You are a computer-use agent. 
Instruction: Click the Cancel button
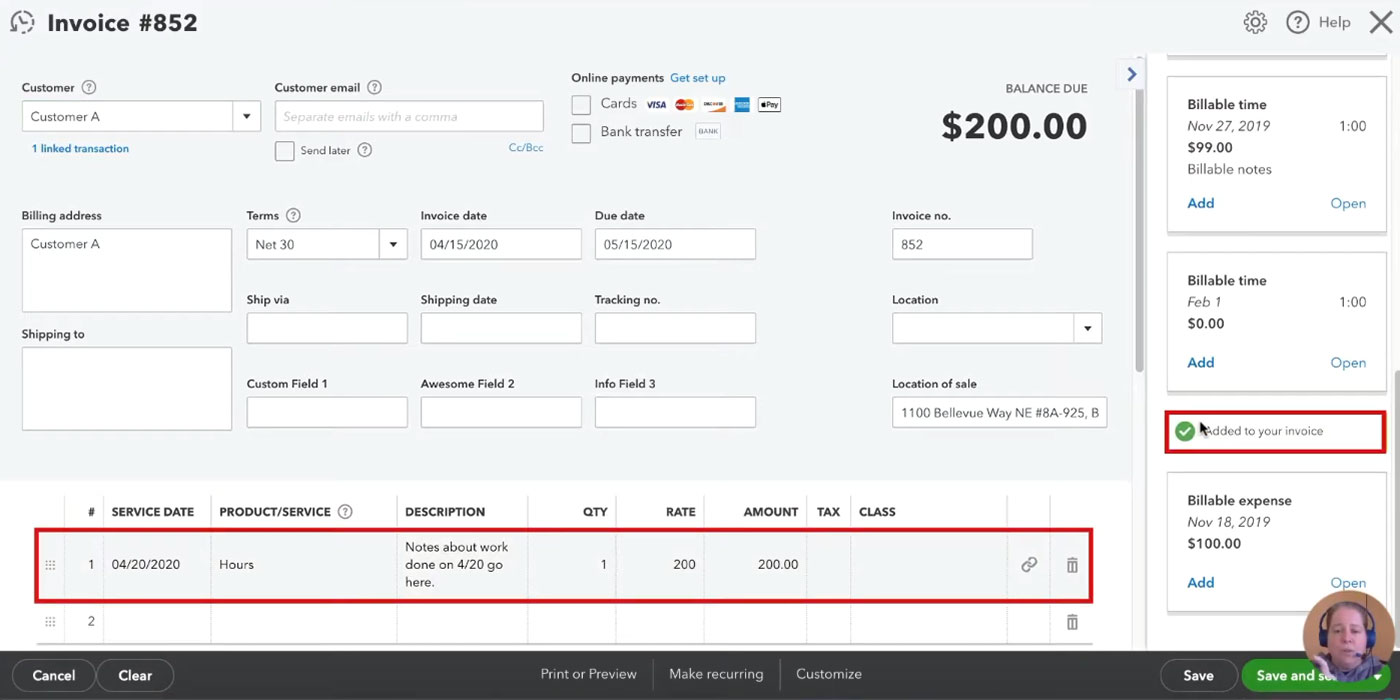(53, 675)
